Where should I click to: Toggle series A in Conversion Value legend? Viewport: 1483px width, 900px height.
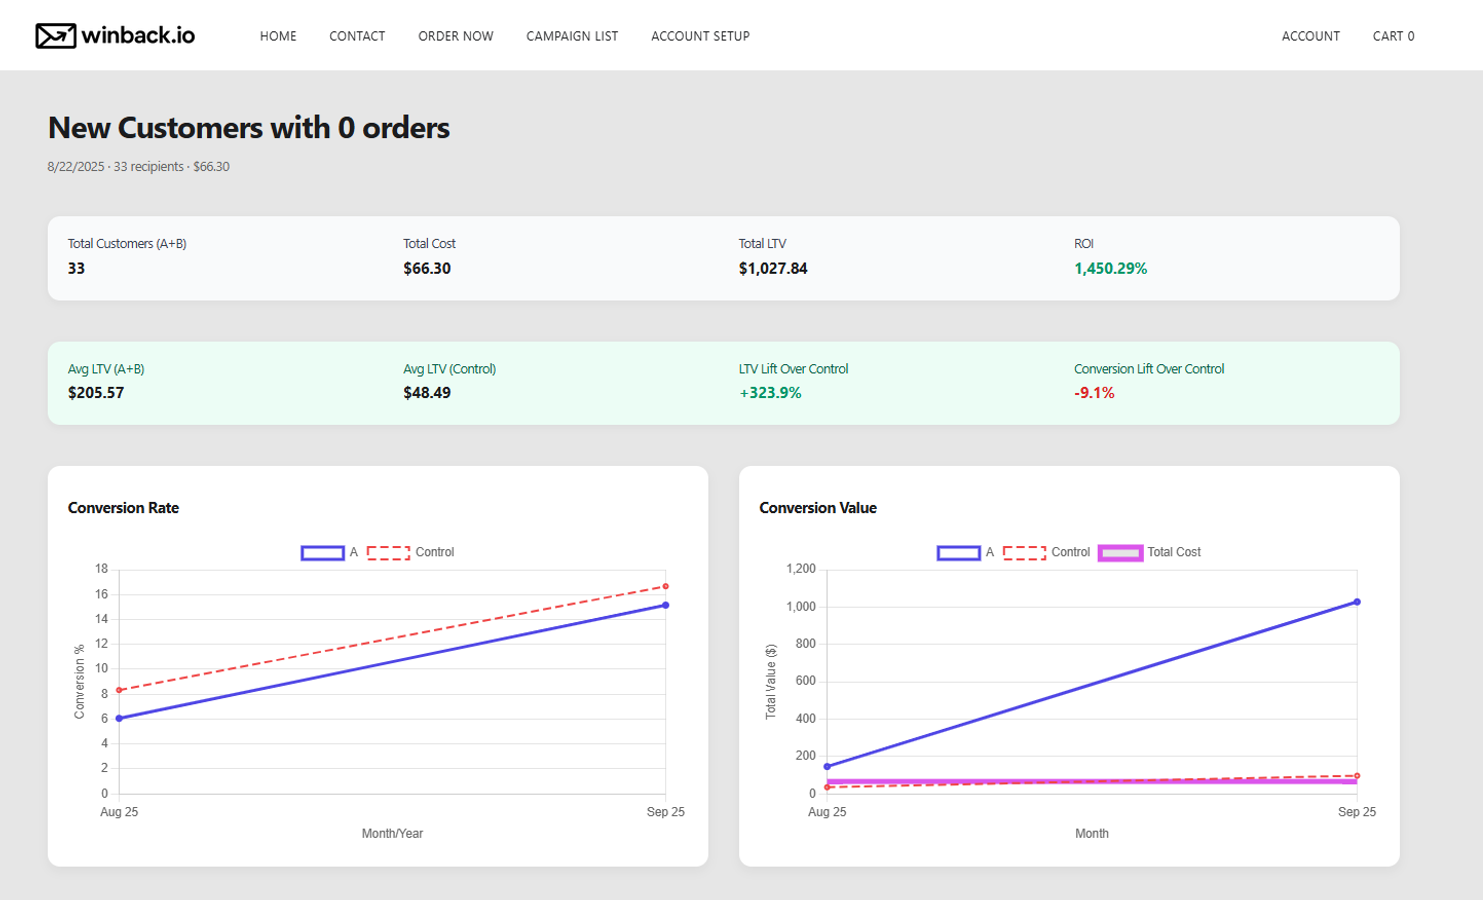coord(966,553)
